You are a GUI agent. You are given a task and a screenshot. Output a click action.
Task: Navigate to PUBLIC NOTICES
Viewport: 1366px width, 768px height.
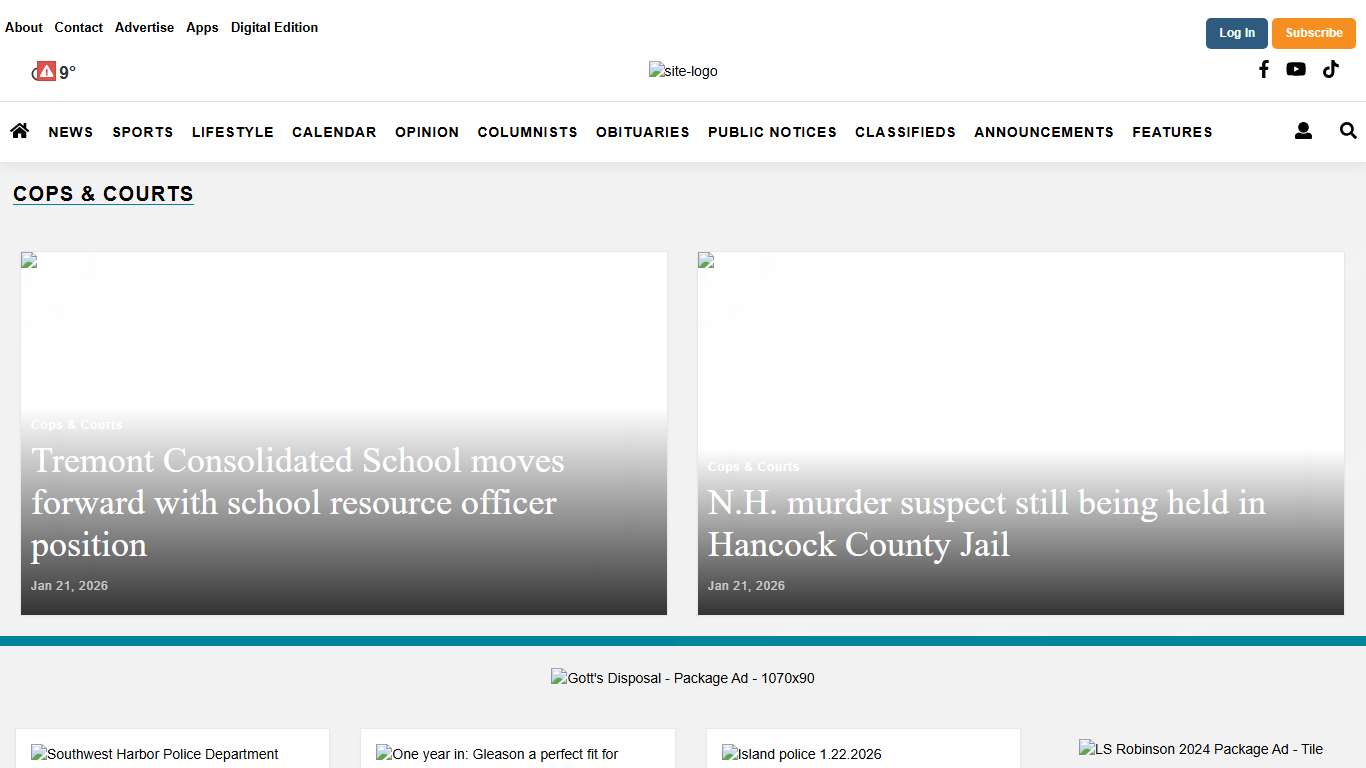tap(772, 132)
